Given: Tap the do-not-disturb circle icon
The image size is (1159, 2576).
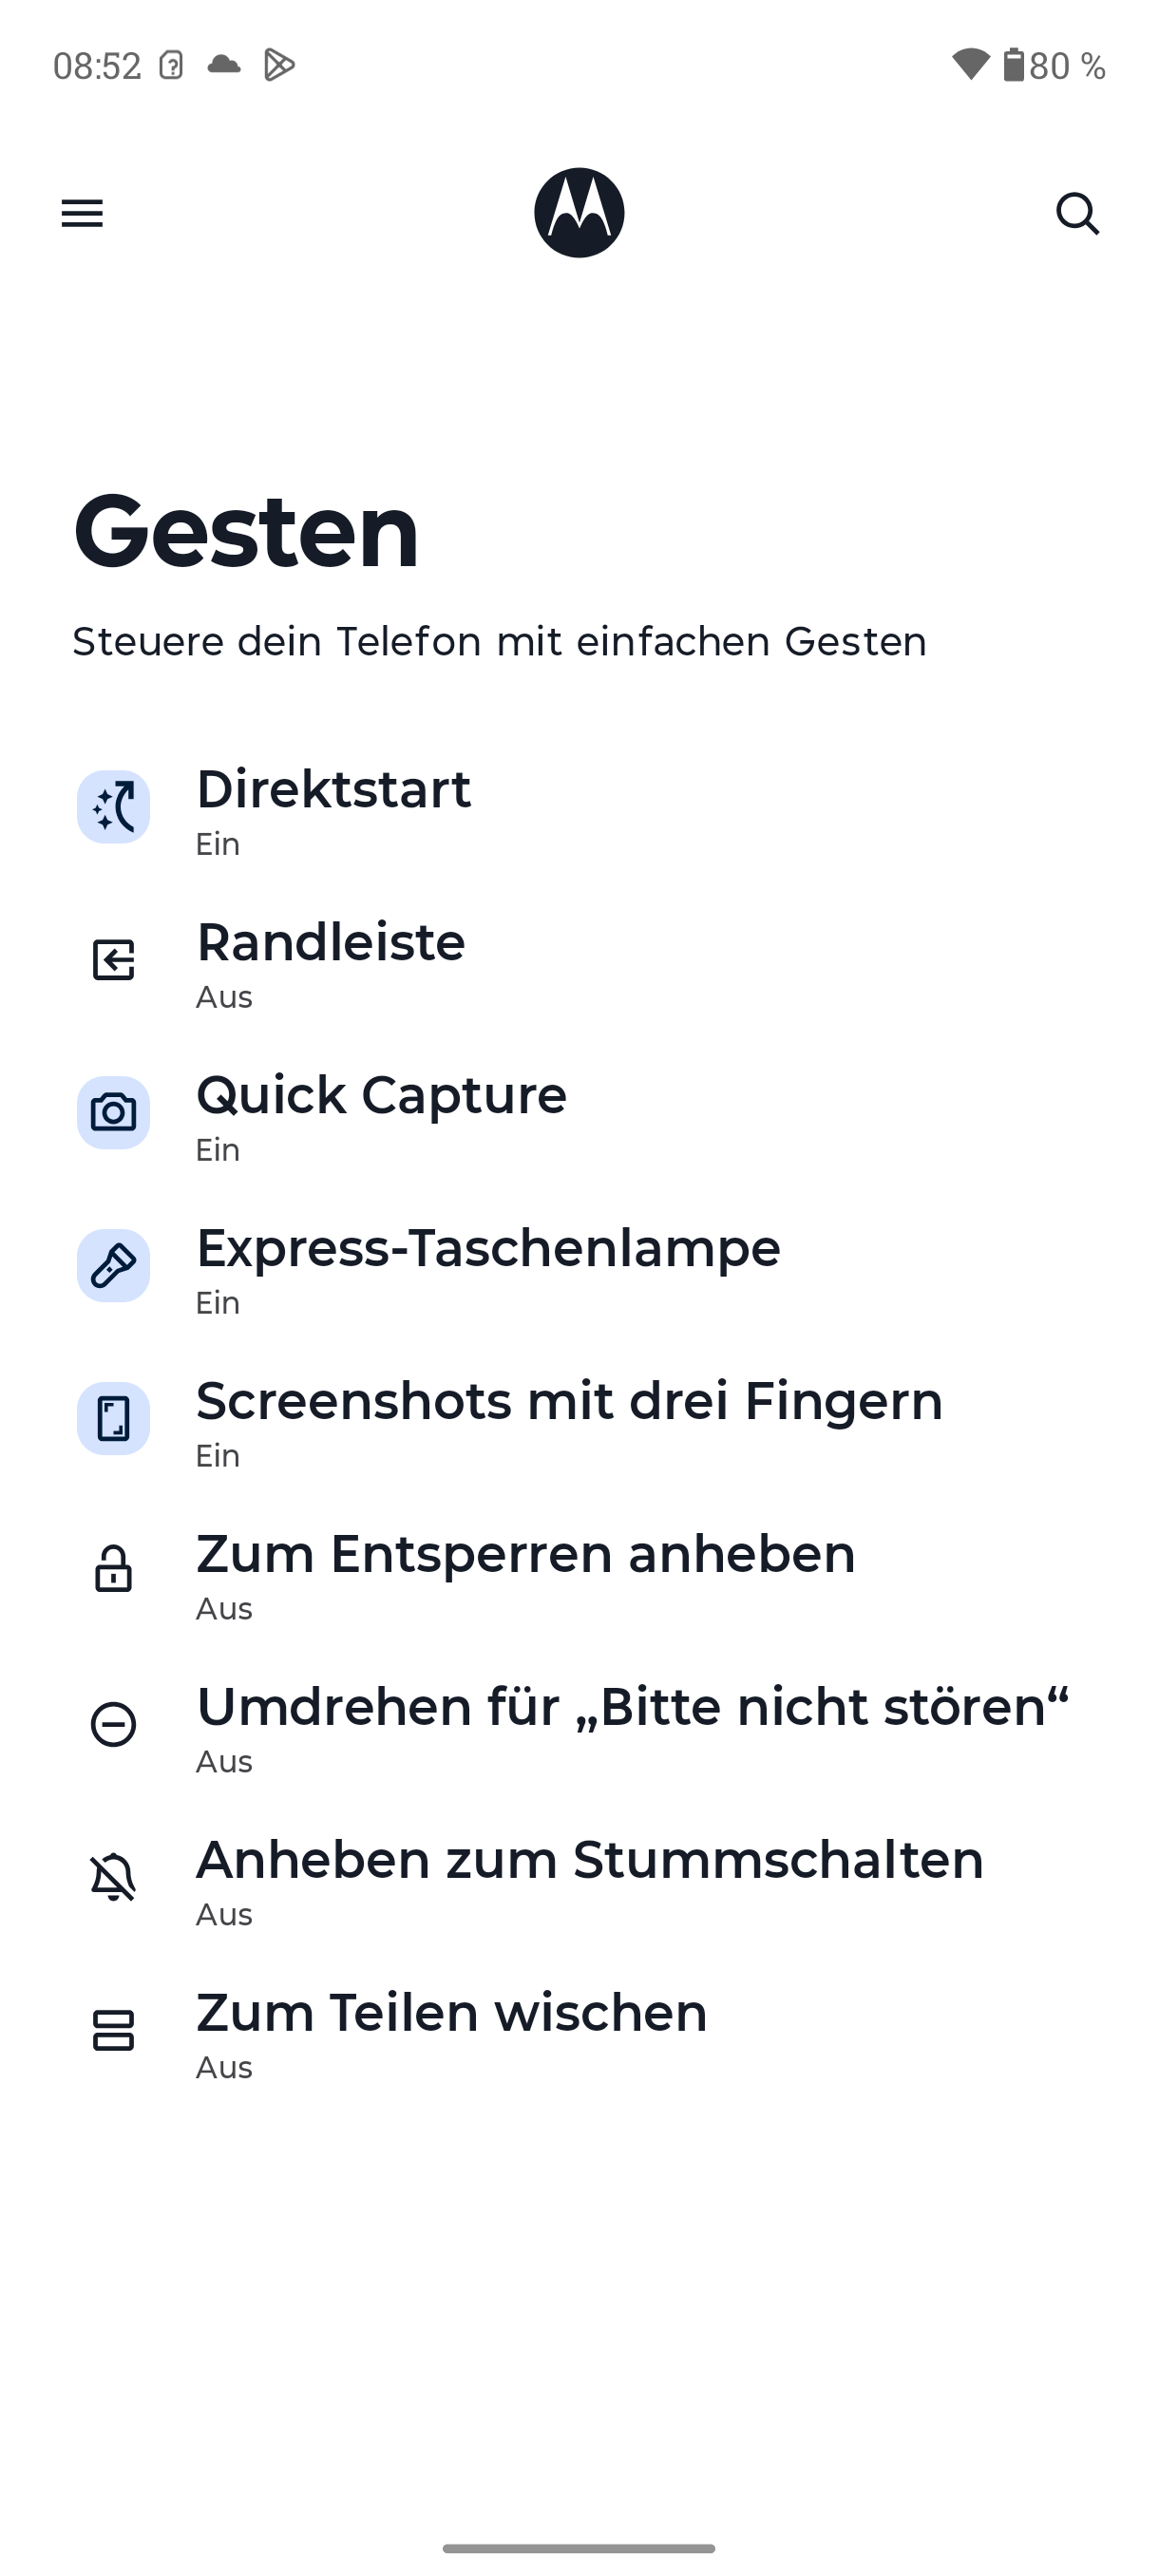Looking at the screenshot, I should click(x=113, y=1724).
